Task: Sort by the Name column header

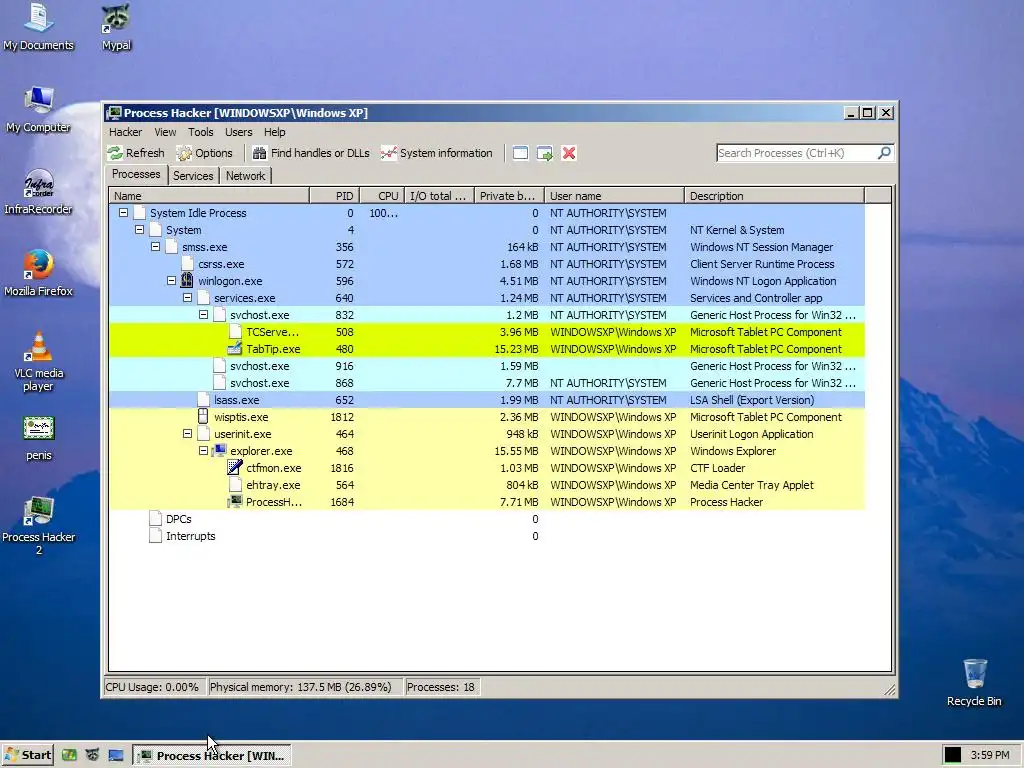Action: pos(209,195)
